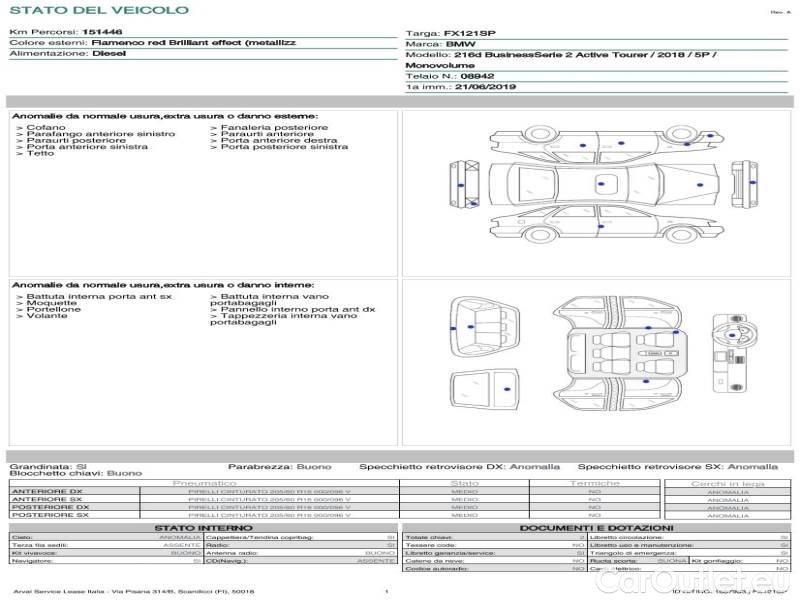Select the Paraurti posteriore entry
Viewport: 800px width, 600px height.
tap(71, 140)
